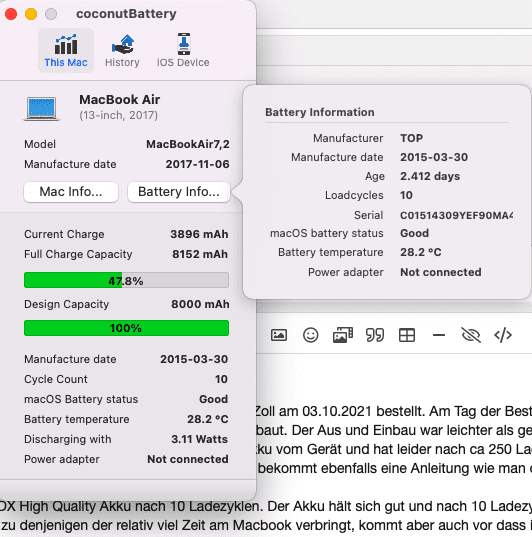Click the 2017-11-06 Mac manufacture date

[x=198, y=164]
